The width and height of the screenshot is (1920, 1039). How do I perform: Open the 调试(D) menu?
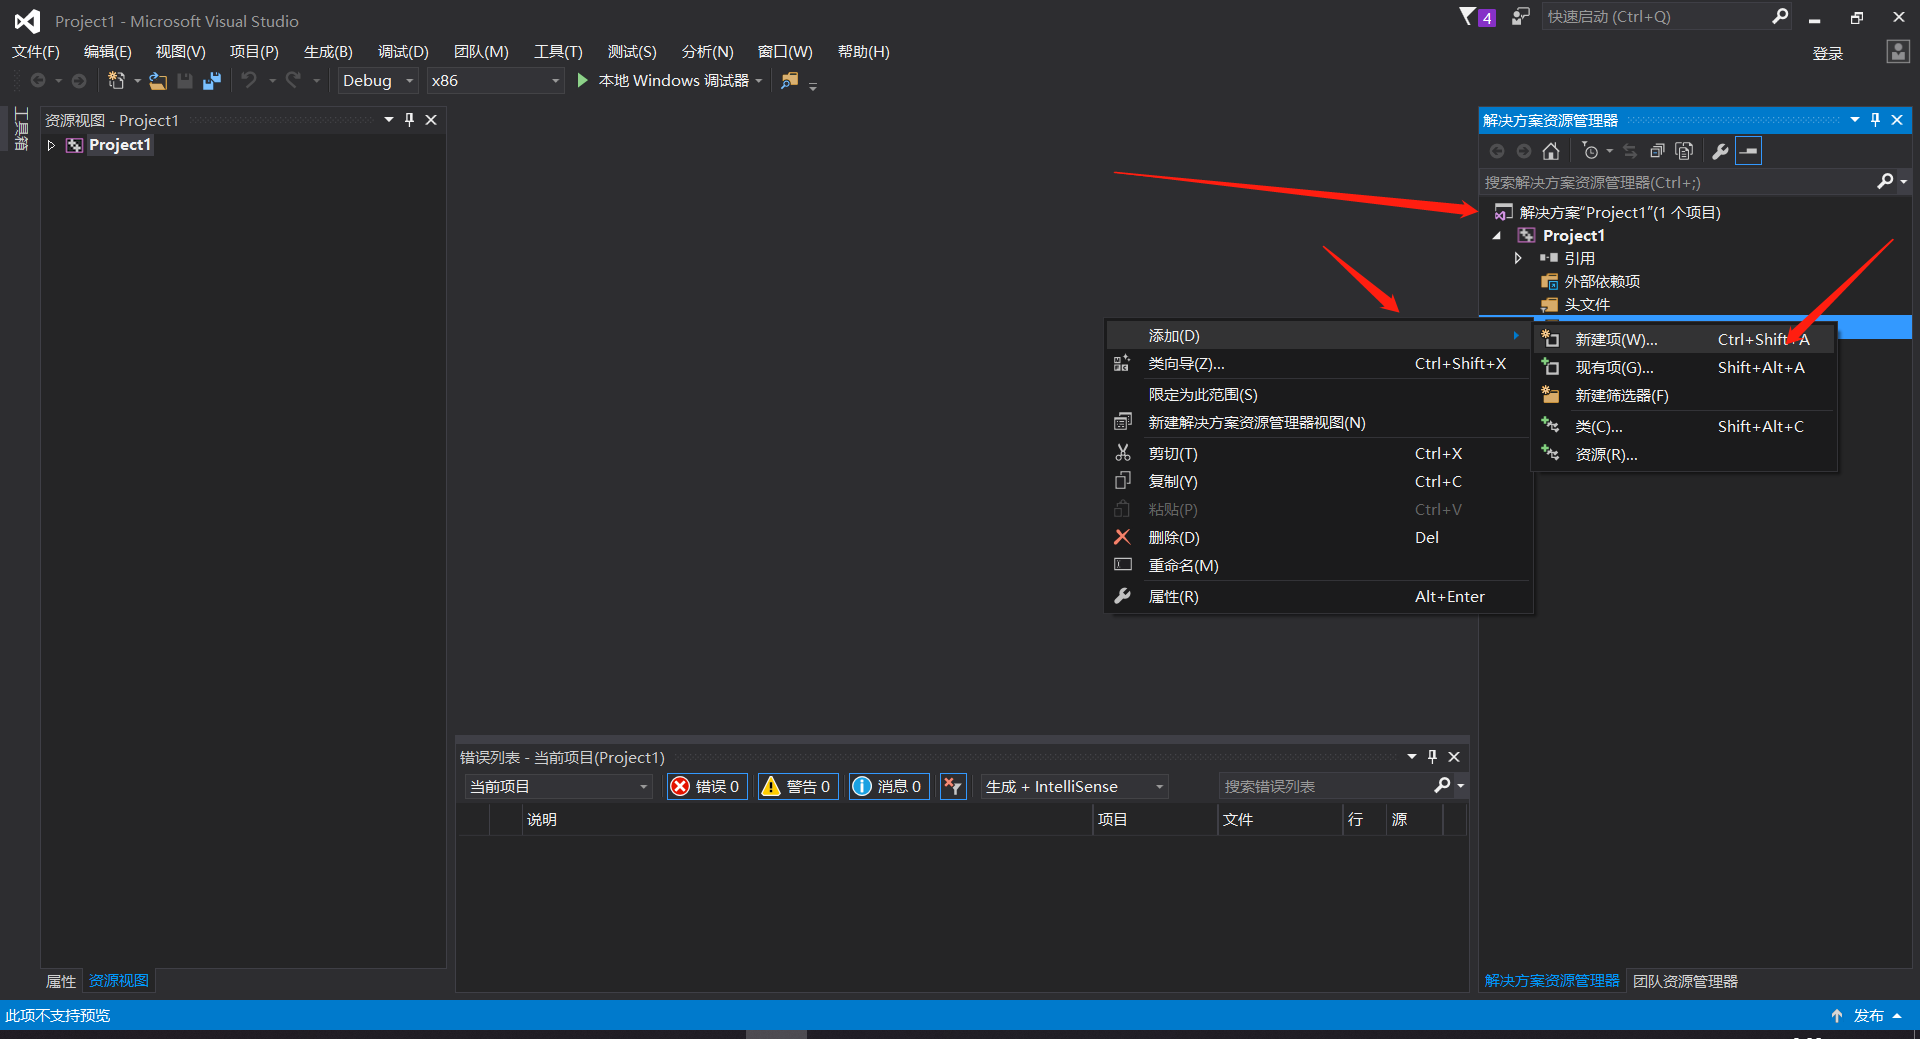[403, 52]
